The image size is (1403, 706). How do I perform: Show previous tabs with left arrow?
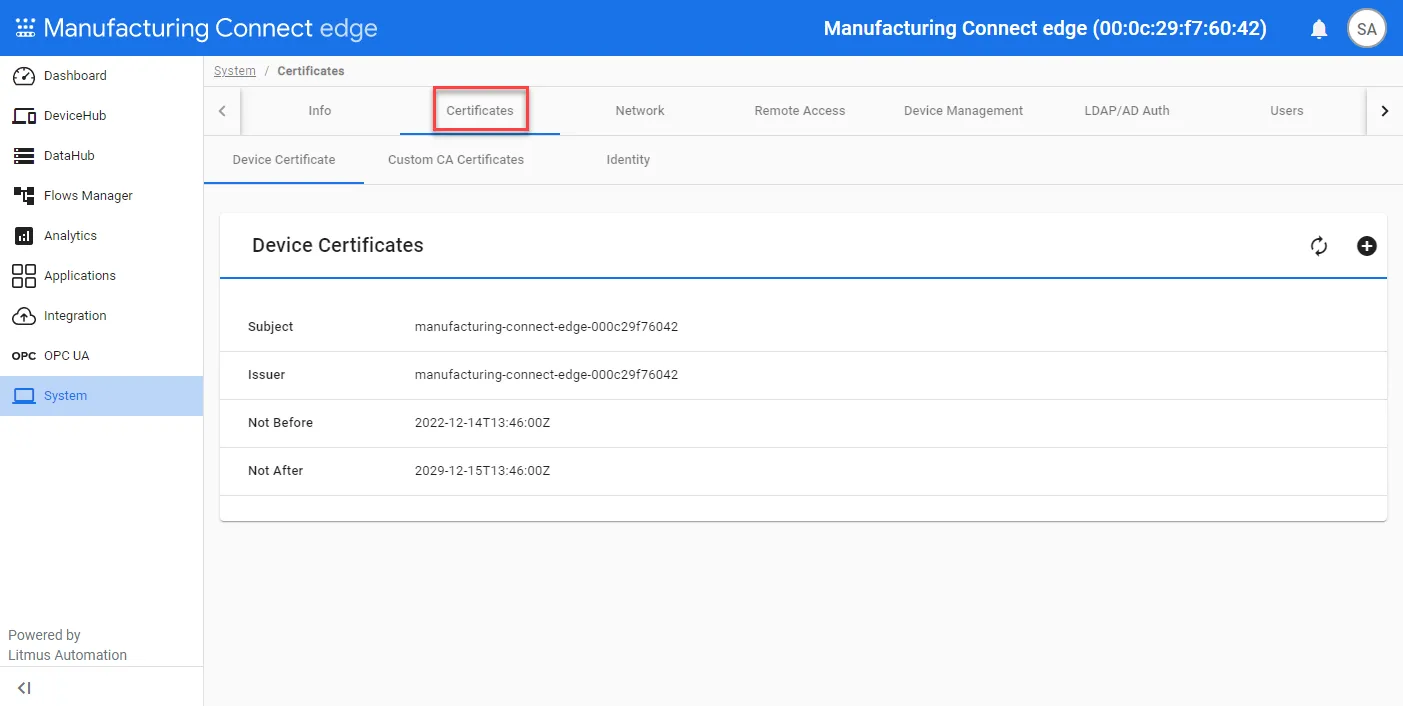[x=222, y=111]
